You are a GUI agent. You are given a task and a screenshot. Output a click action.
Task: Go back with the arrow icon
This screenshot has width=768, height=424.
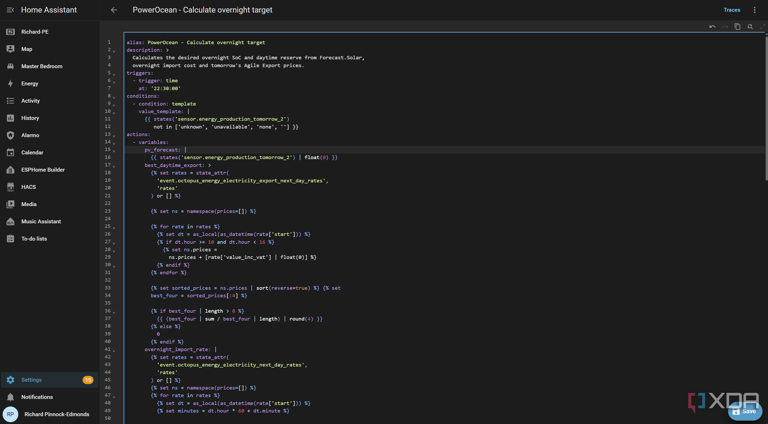click(x=114, y=10)
